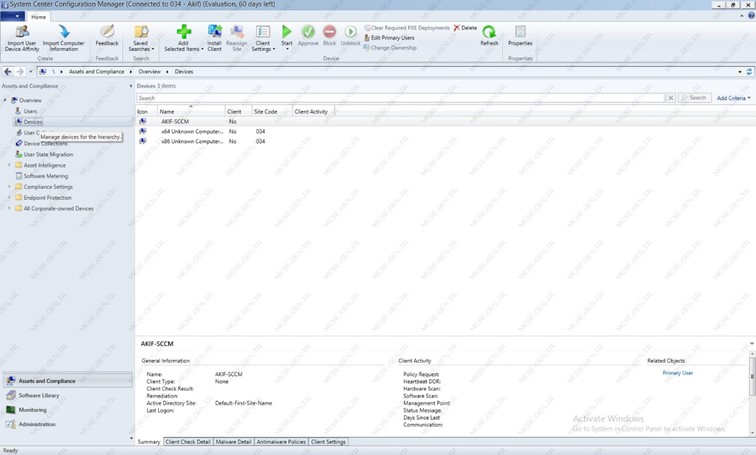The height and width of the screenshot is (455, 756).
Task: Click Add Selected Items green plus
Action: pos(183,32)
